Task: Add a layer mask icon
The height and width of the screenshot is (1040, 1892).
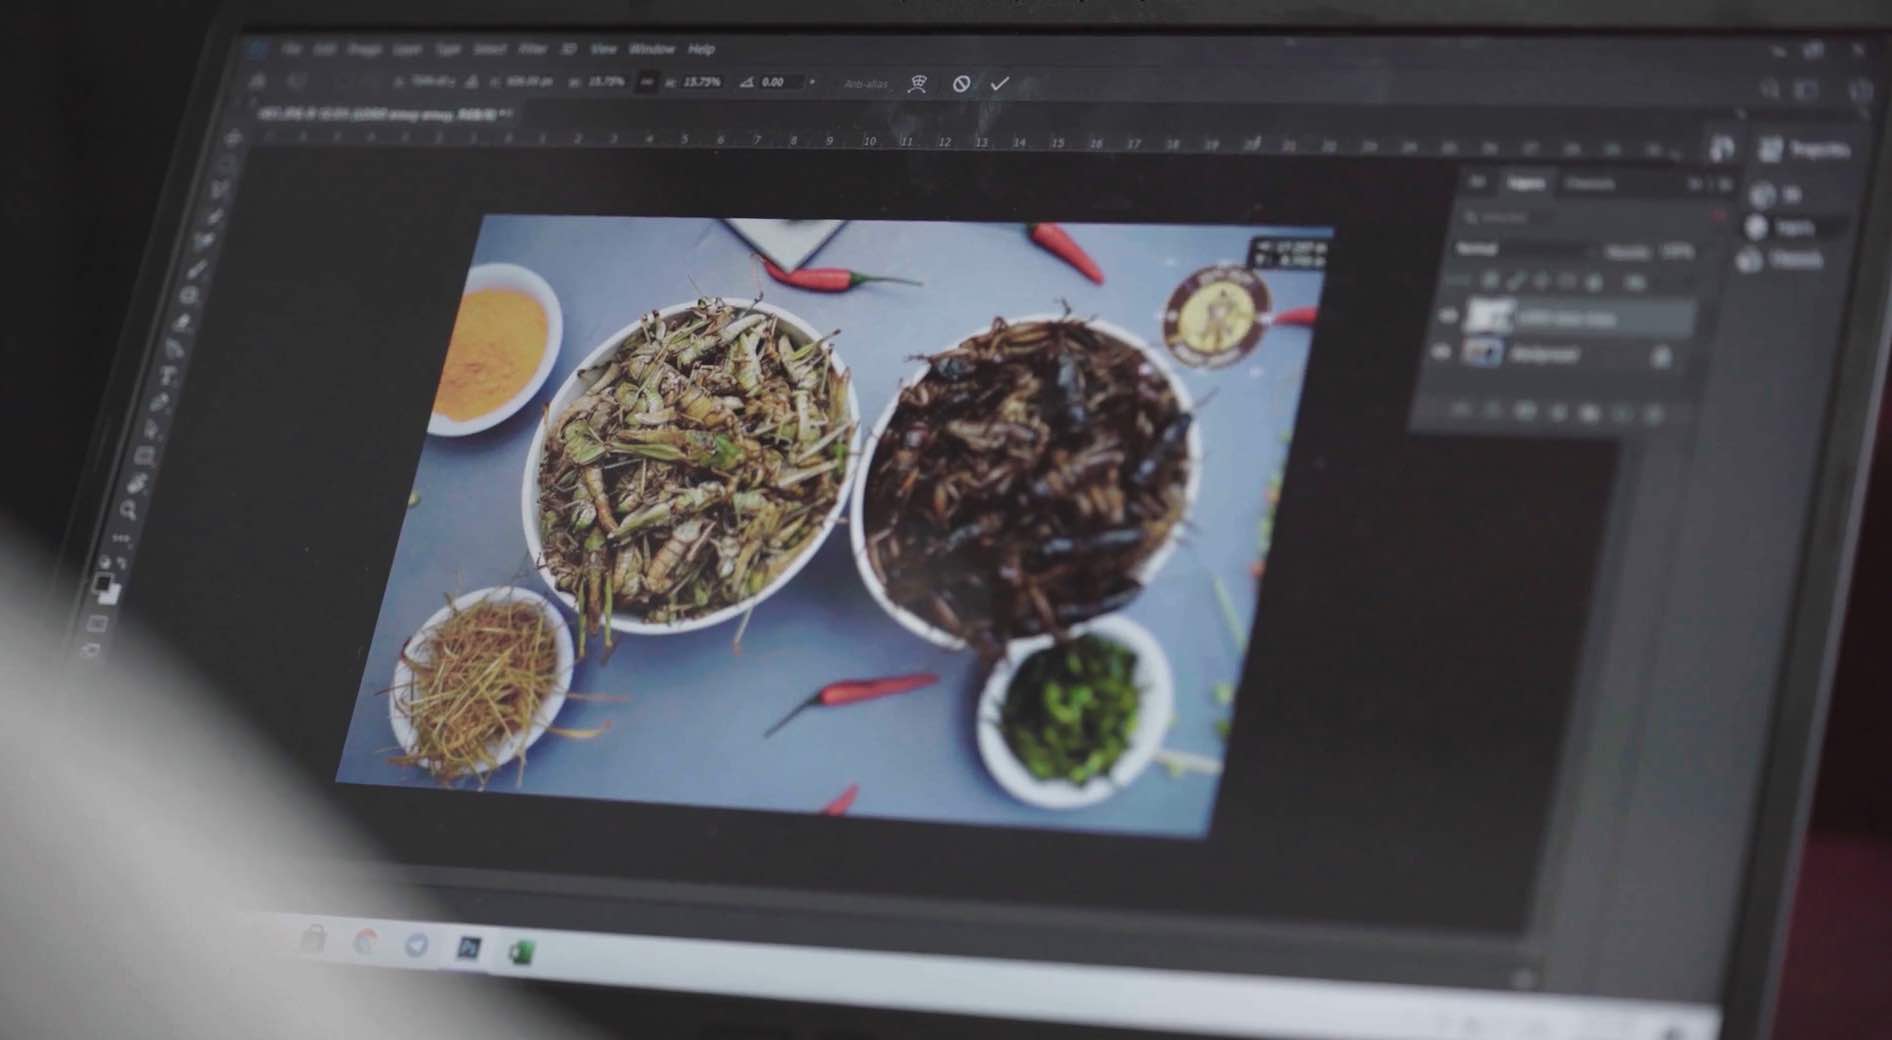Action: point(1524,411)
